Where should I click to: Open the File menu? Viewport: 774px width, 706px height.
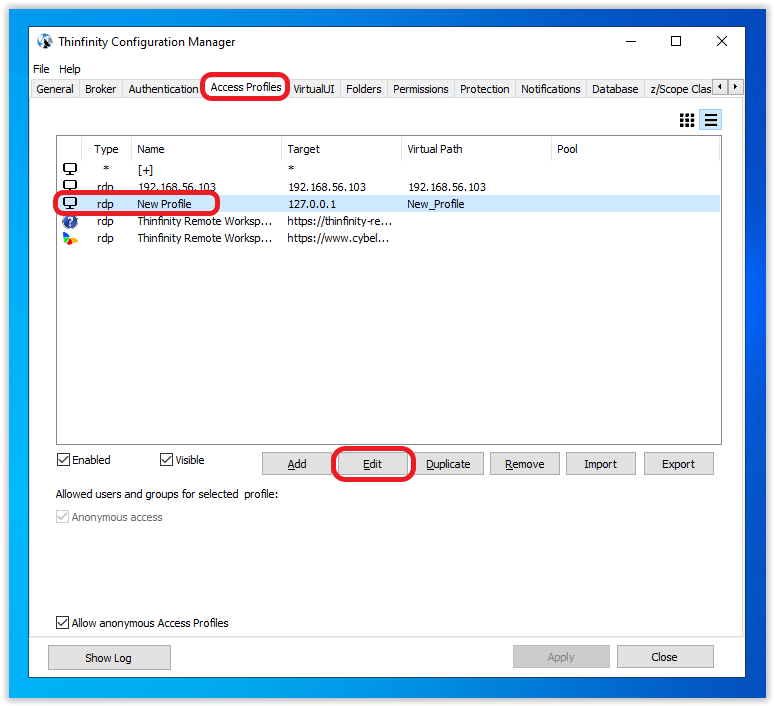[x=41, y=69]
